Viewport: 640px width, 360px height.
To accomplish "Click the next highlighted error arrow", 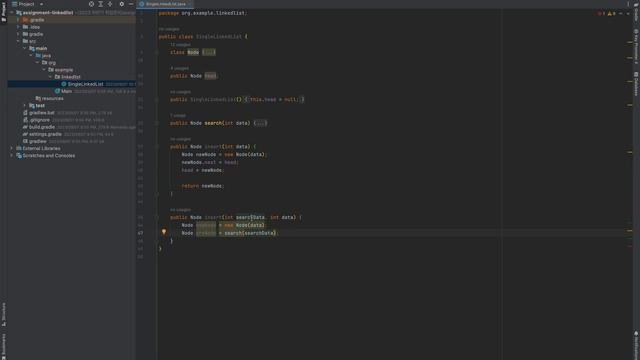I will (x=628, y=13).
